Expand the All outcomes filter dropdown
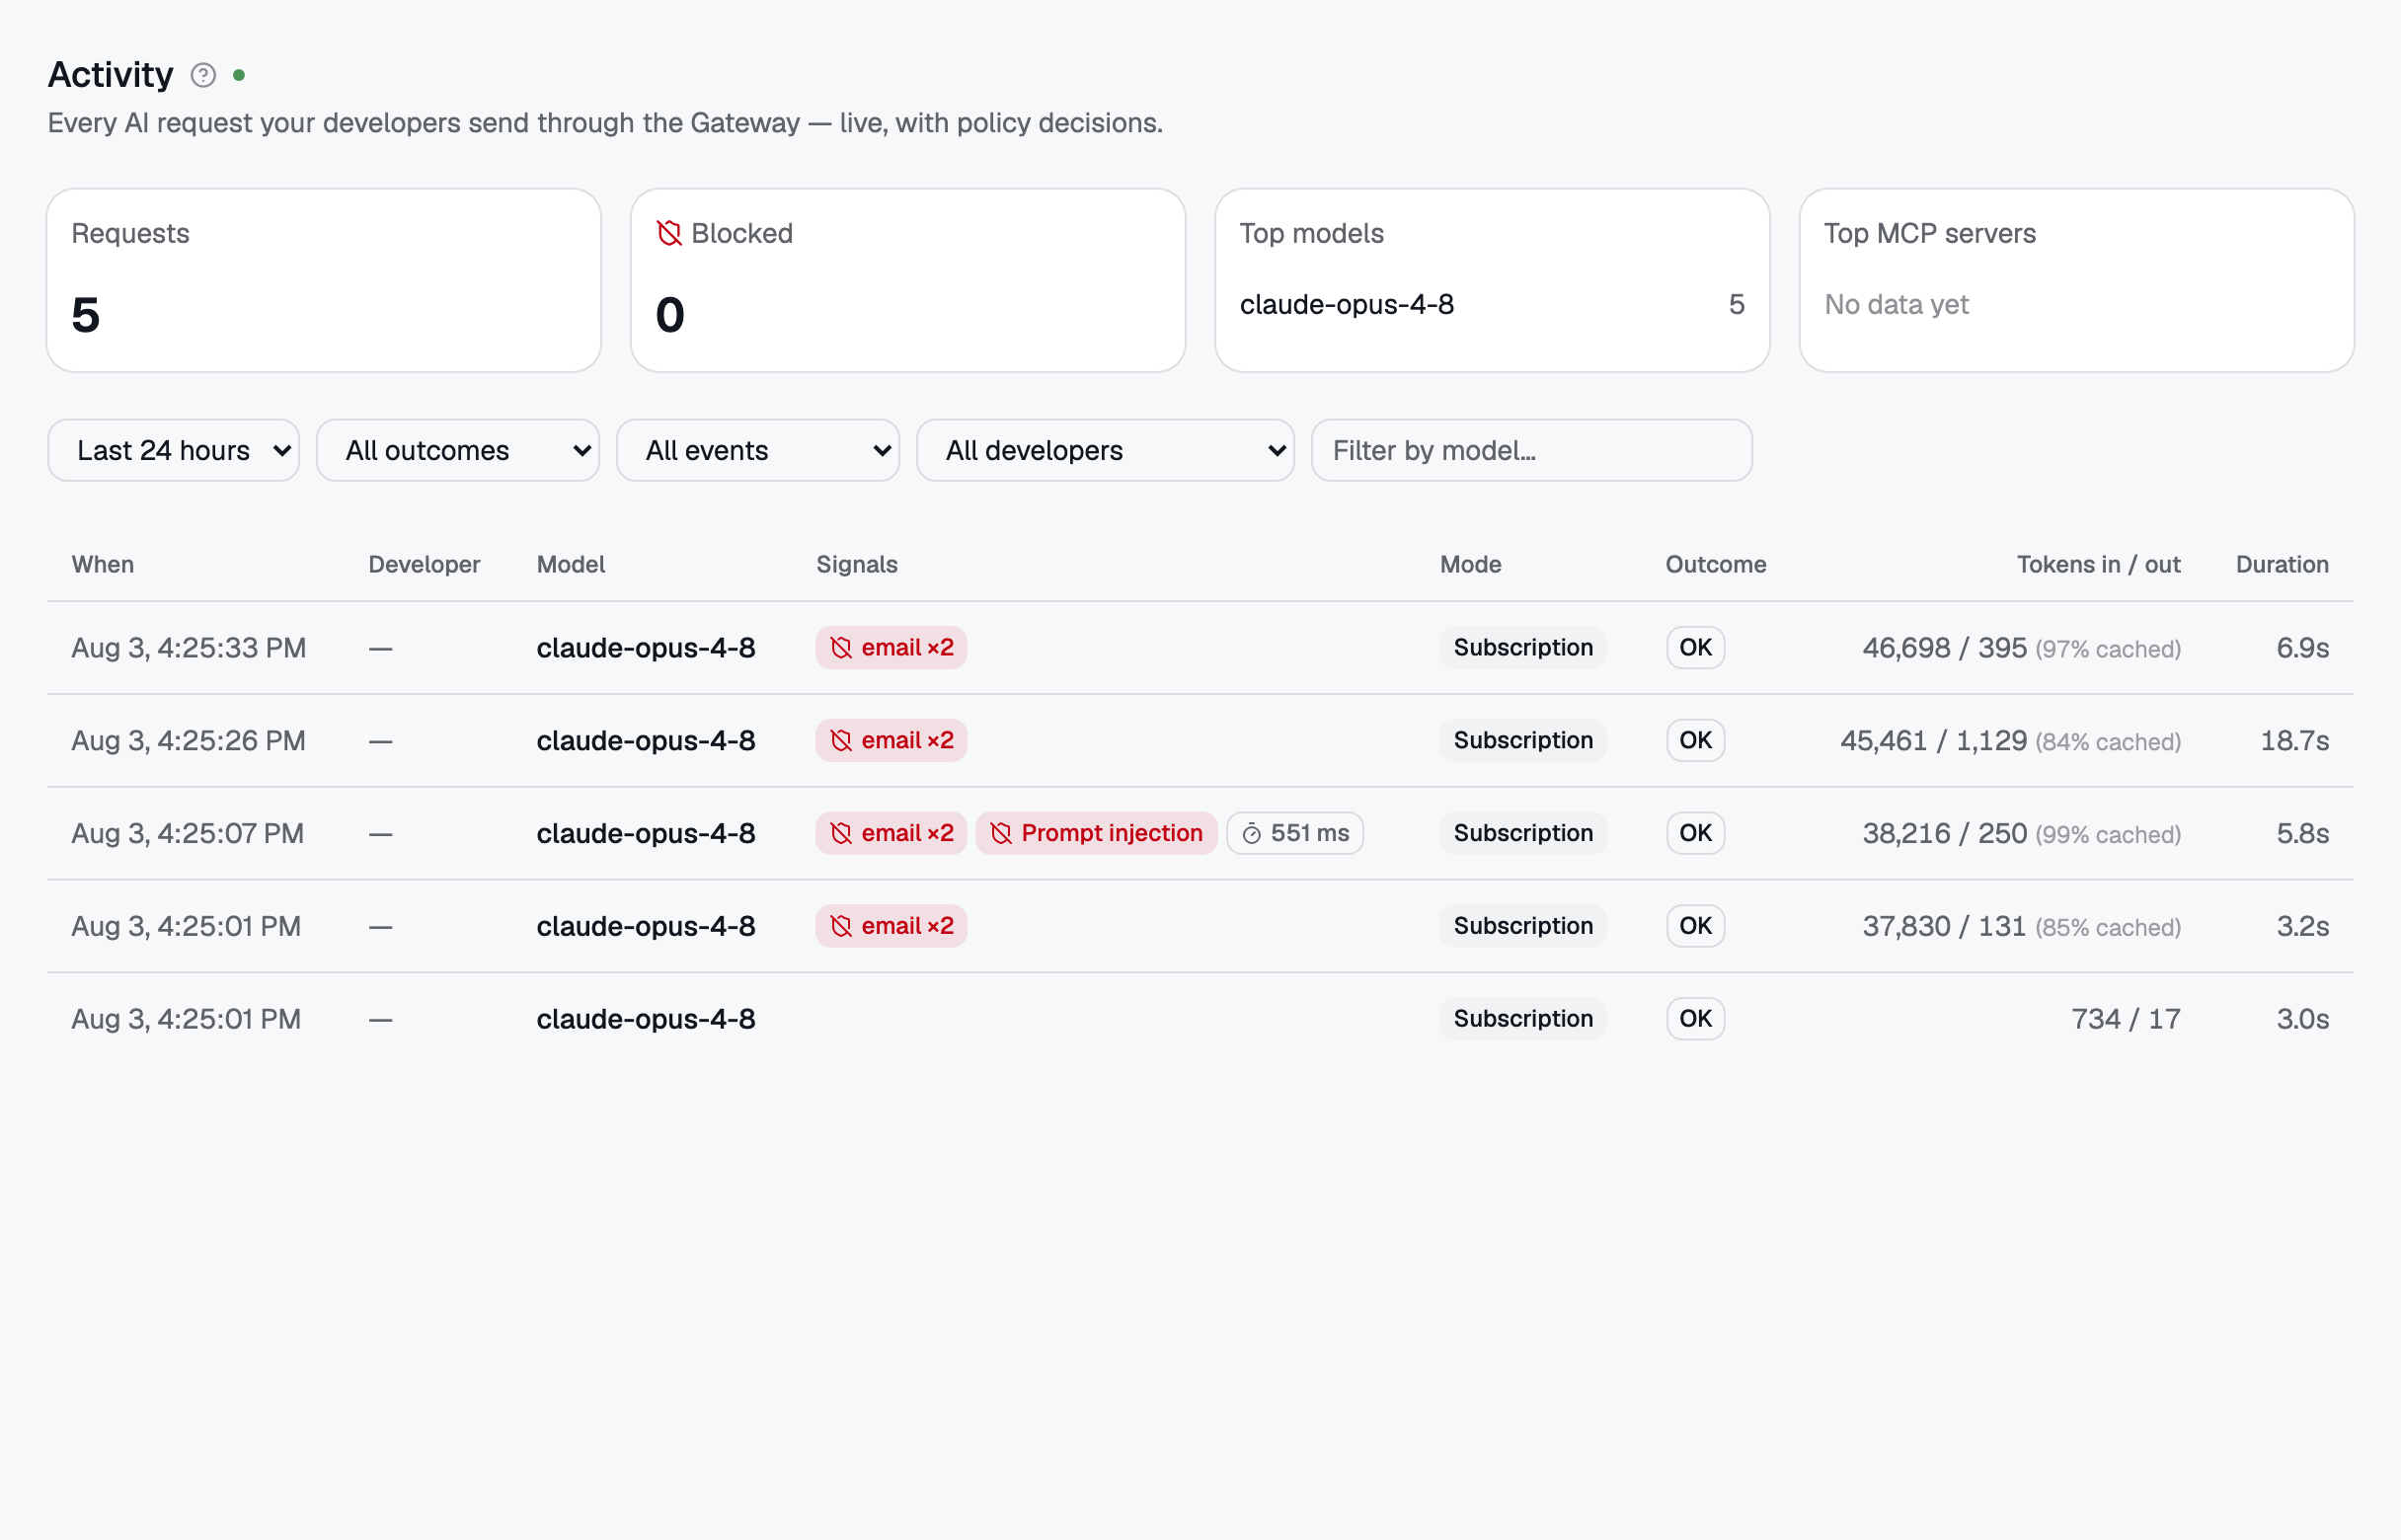The width and height of the screenshot is (2401, 1540). tap(458, 451)
